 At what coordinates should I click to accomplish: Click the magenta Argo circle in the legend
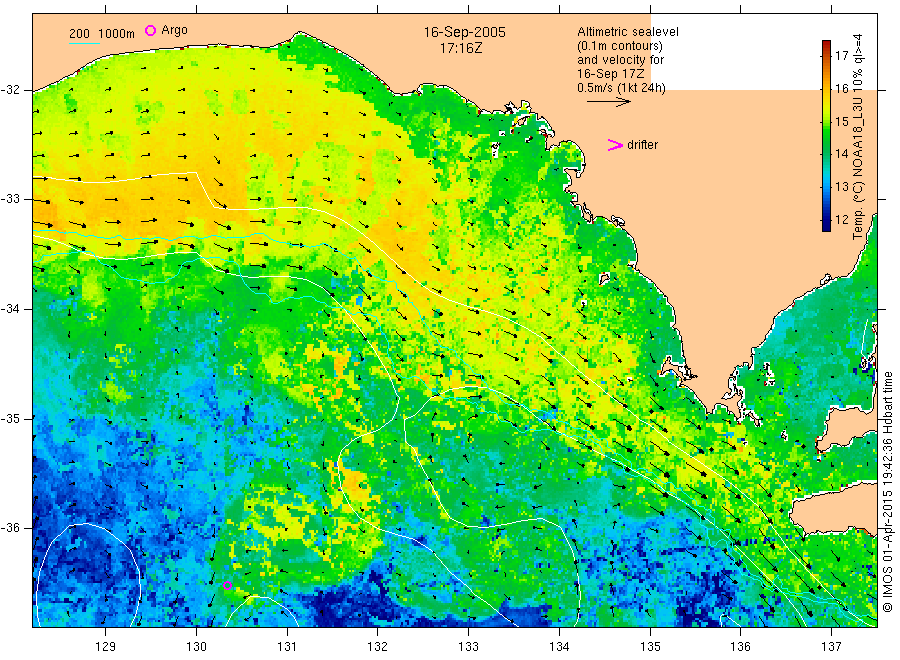[150, 30]
